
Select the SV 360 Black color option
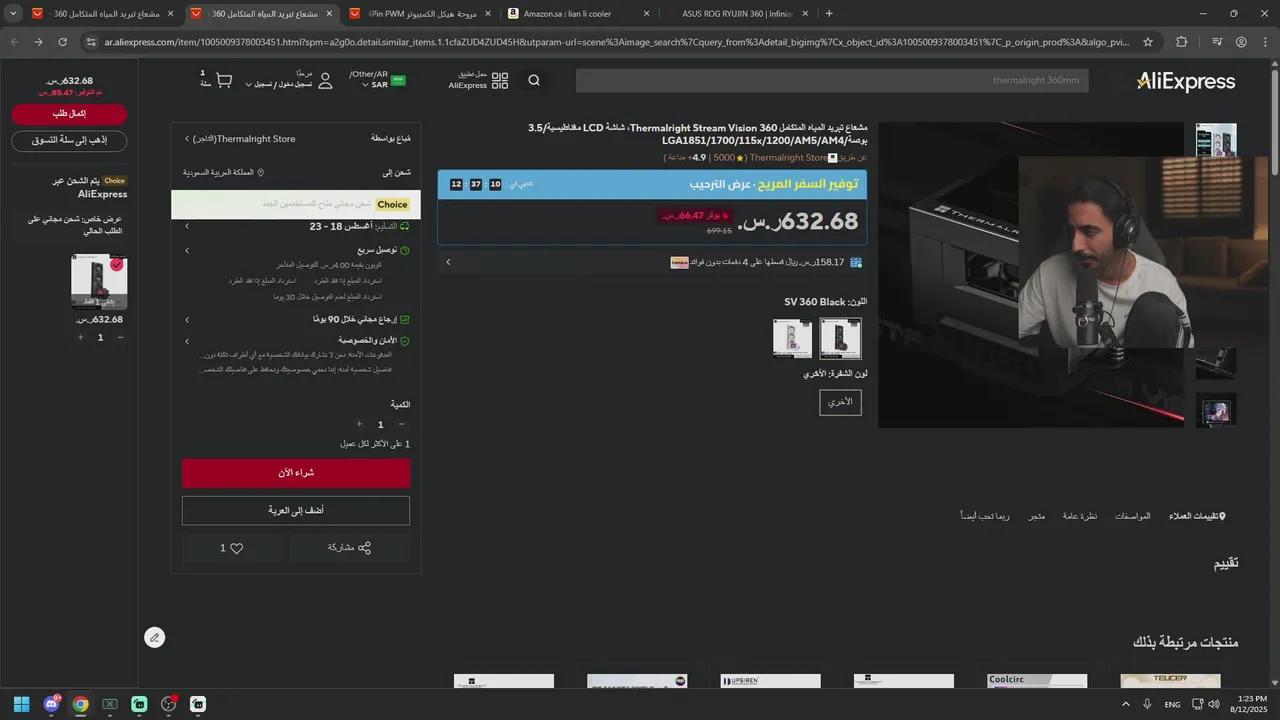[x=840, y=338]
